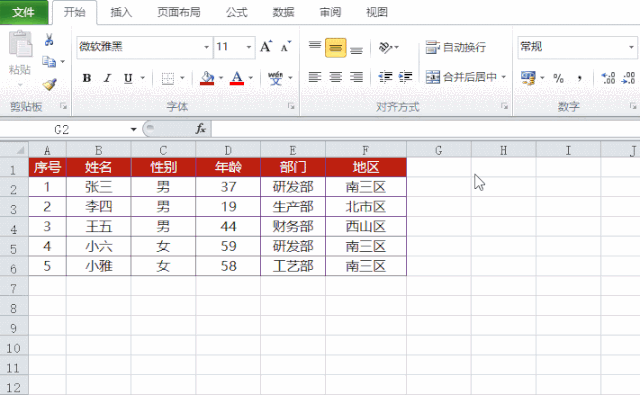Viewport: 640px width, 395px height.
Task: Select column G header
Action: click(439, 150)
